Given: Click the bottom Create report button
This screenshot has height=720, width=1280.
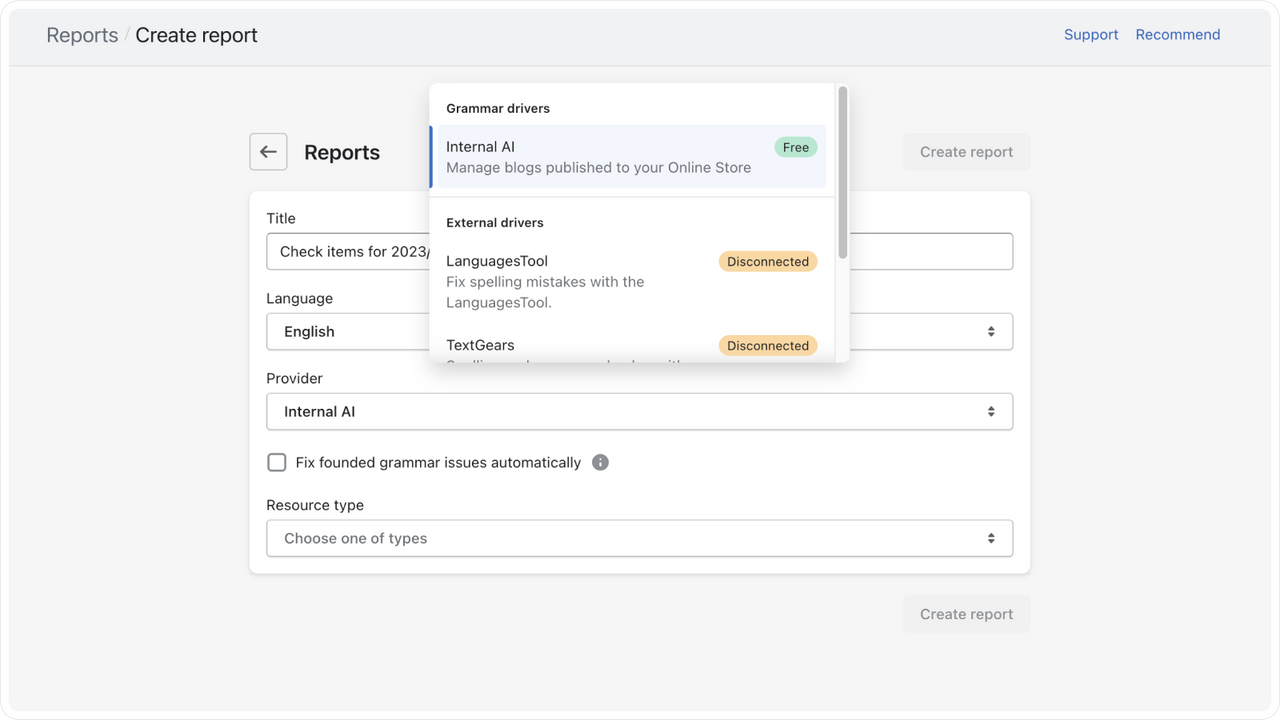Looking at the screenshot, I should [x=966, y=613].
